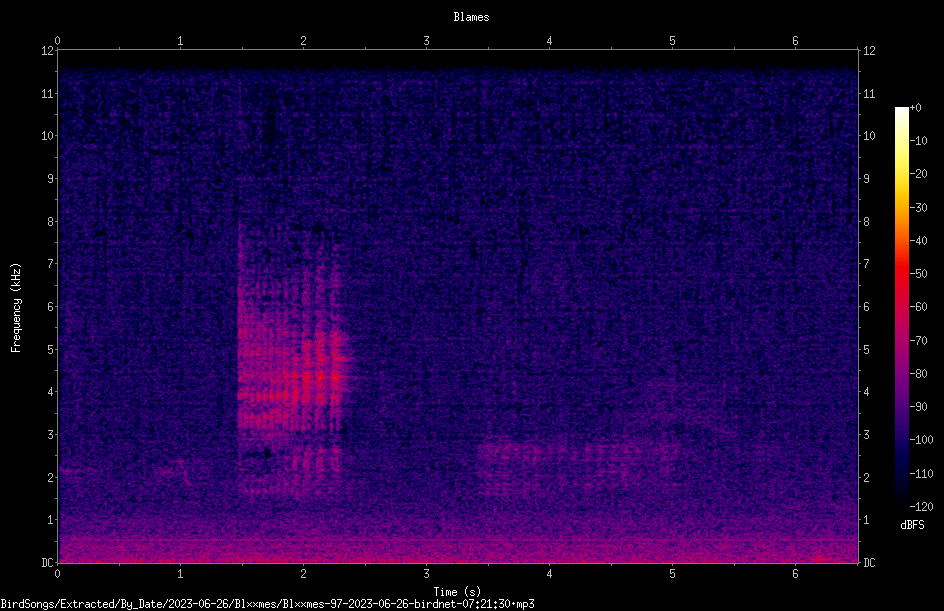This screenshot has width=944, height=611.
Task: Click the "5" tick on the bottom time axis
Action: 672,574
